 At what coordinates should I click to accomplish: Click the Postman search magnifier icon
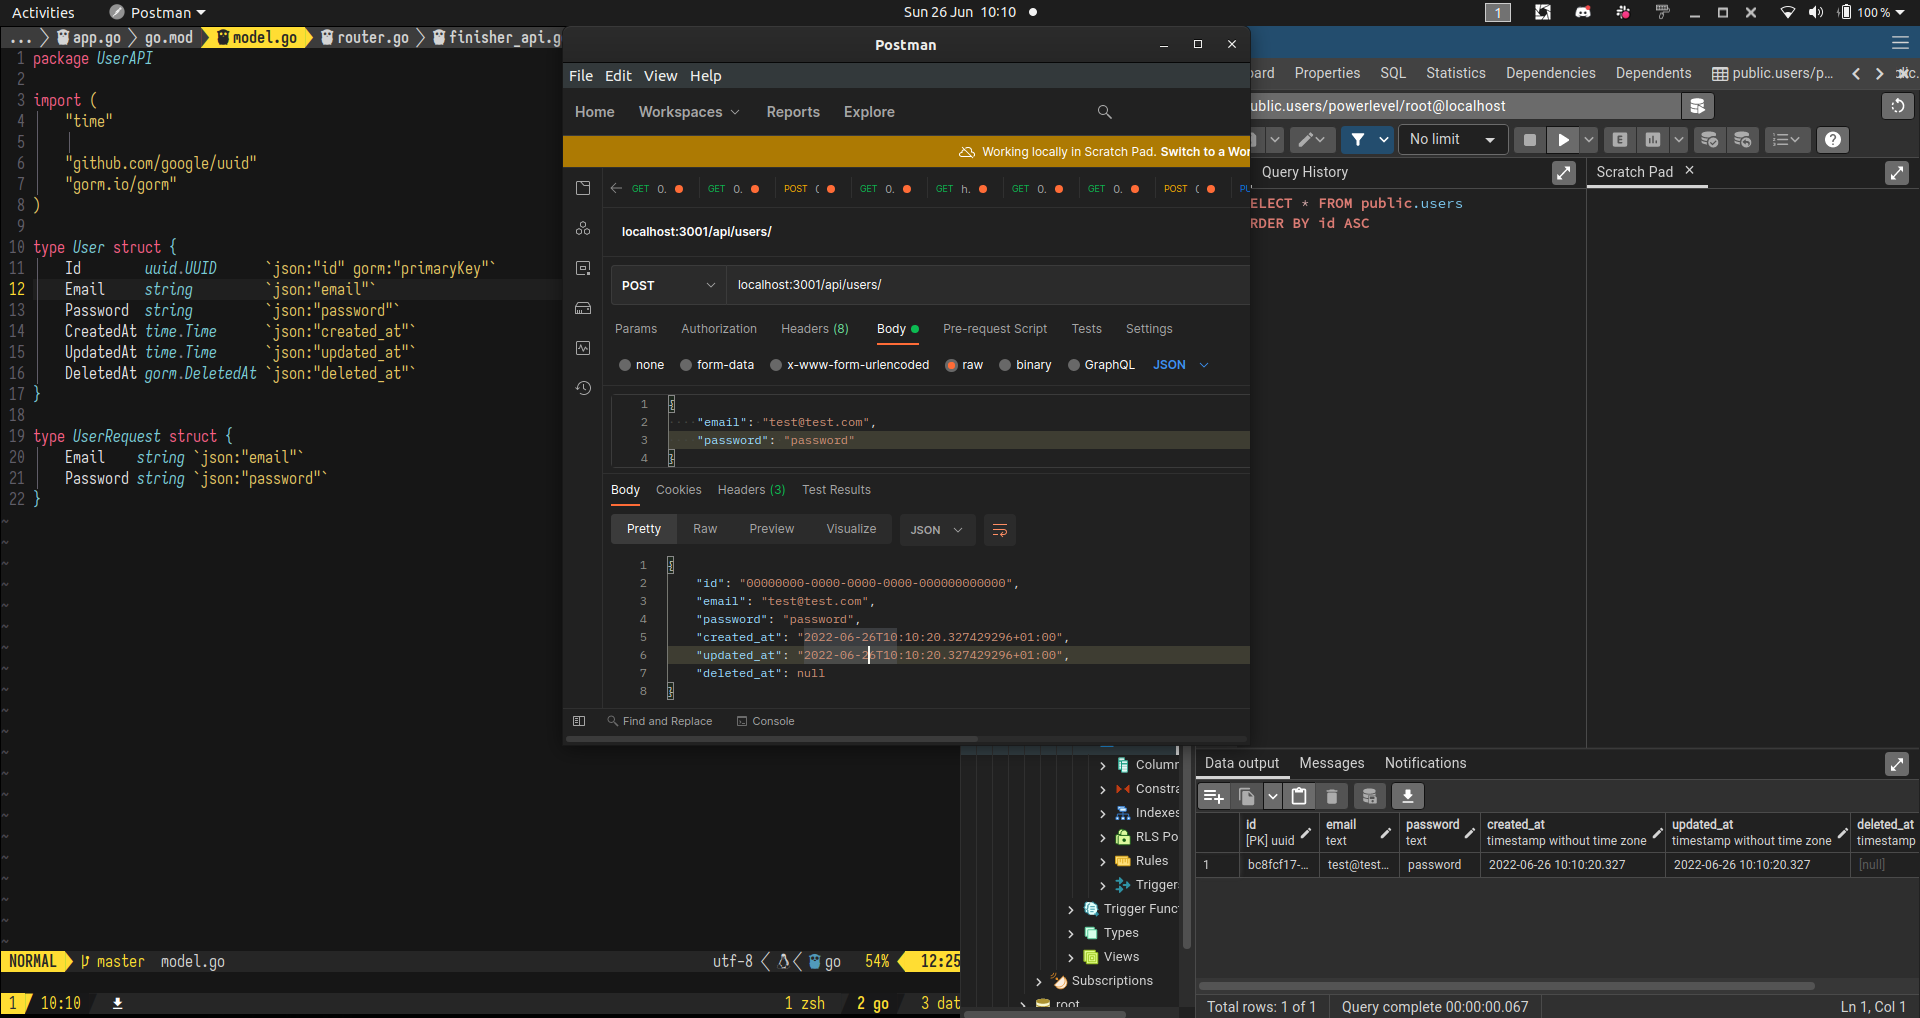click(1104, 112)
